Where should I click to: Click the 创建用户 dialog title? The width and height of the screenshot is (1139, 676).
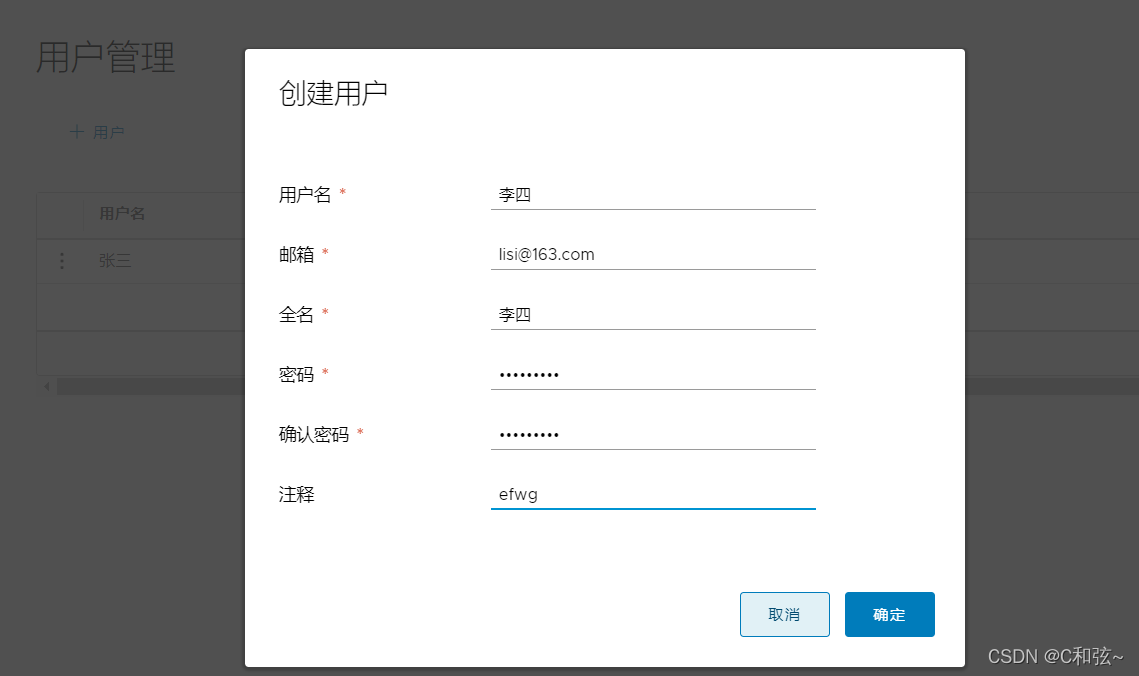(332, 94)
